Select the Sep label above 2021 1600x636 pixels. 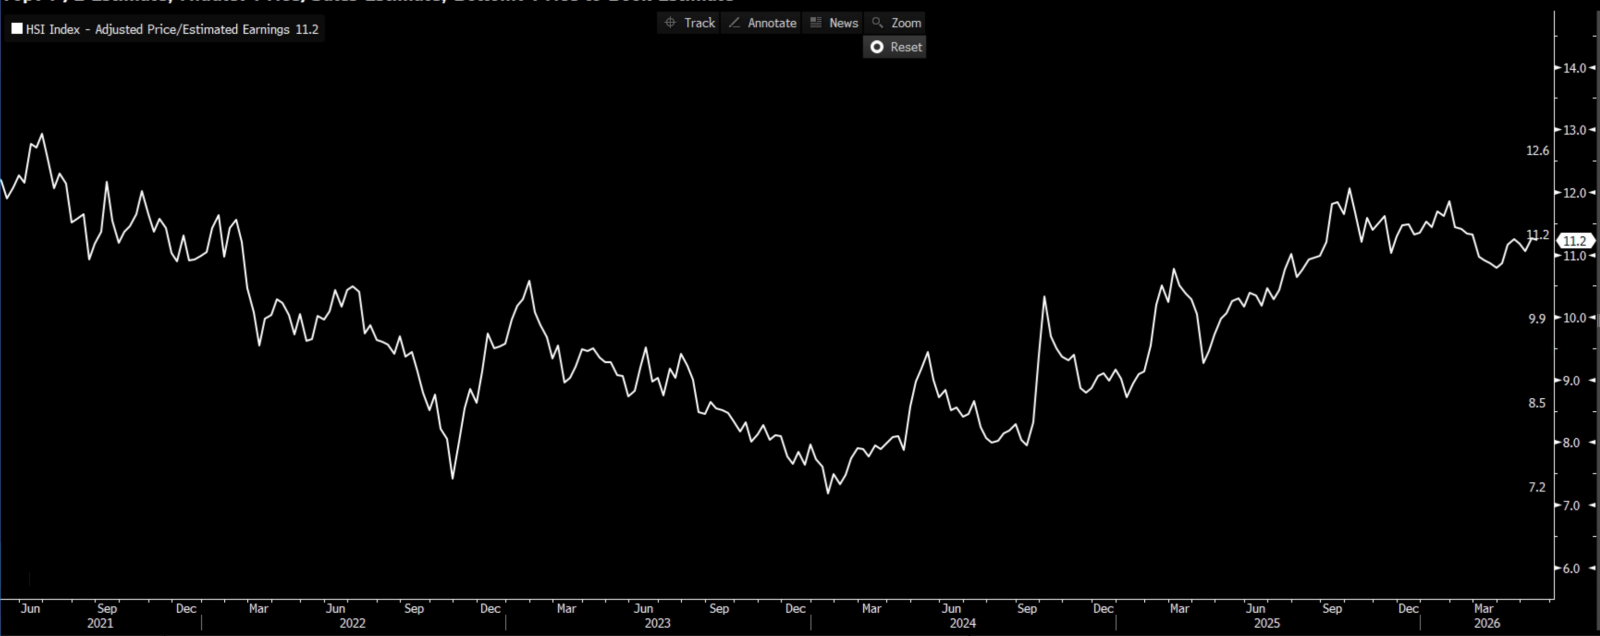point(107,608)
